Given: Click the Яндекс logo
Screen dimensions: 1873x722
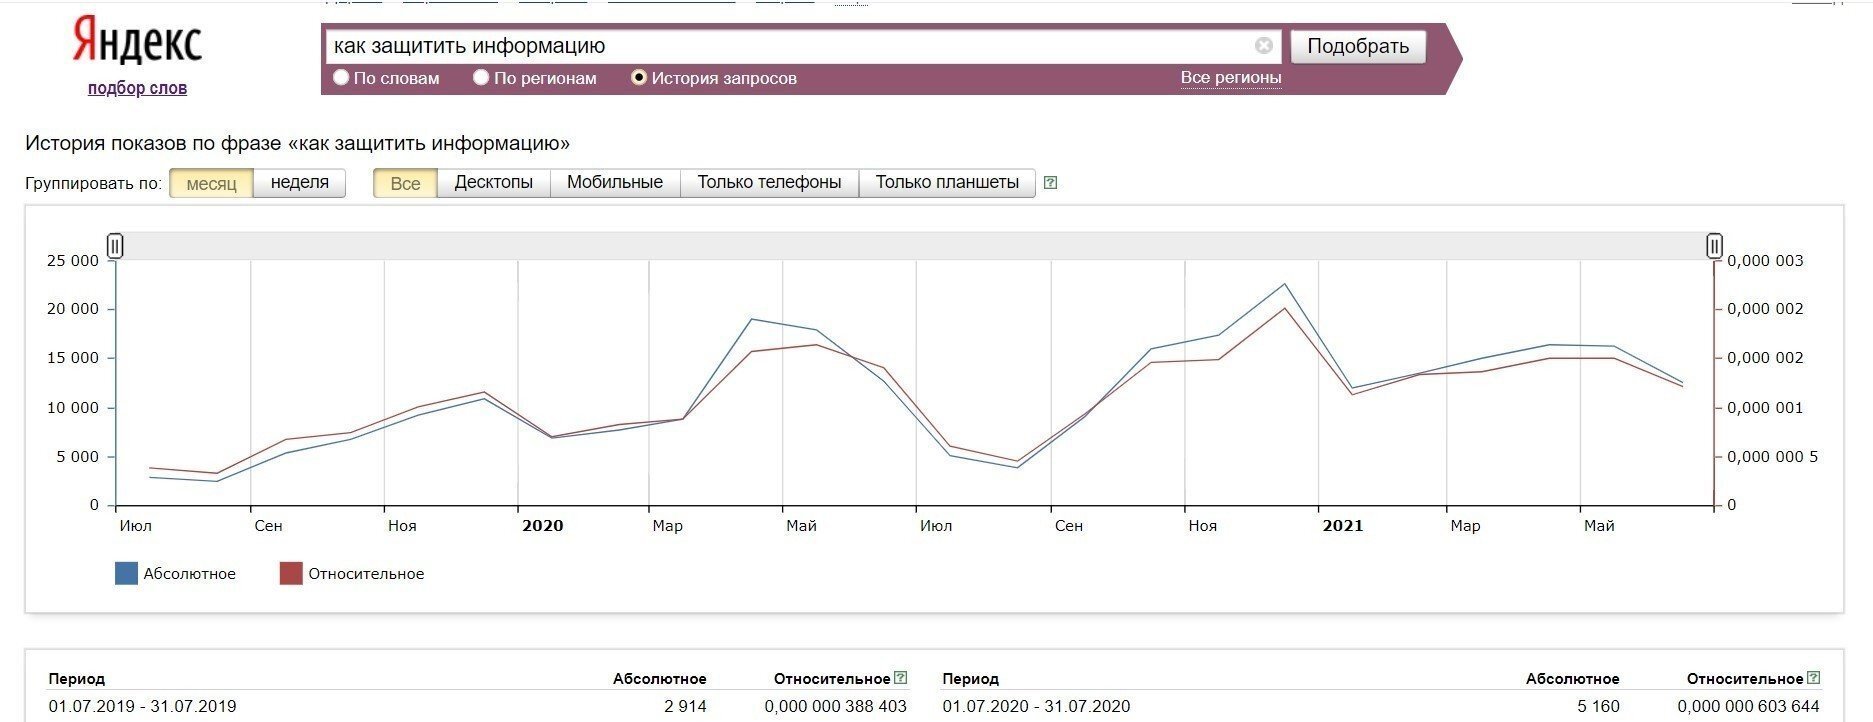Looking at the screenshot, I should coord(137,43).
